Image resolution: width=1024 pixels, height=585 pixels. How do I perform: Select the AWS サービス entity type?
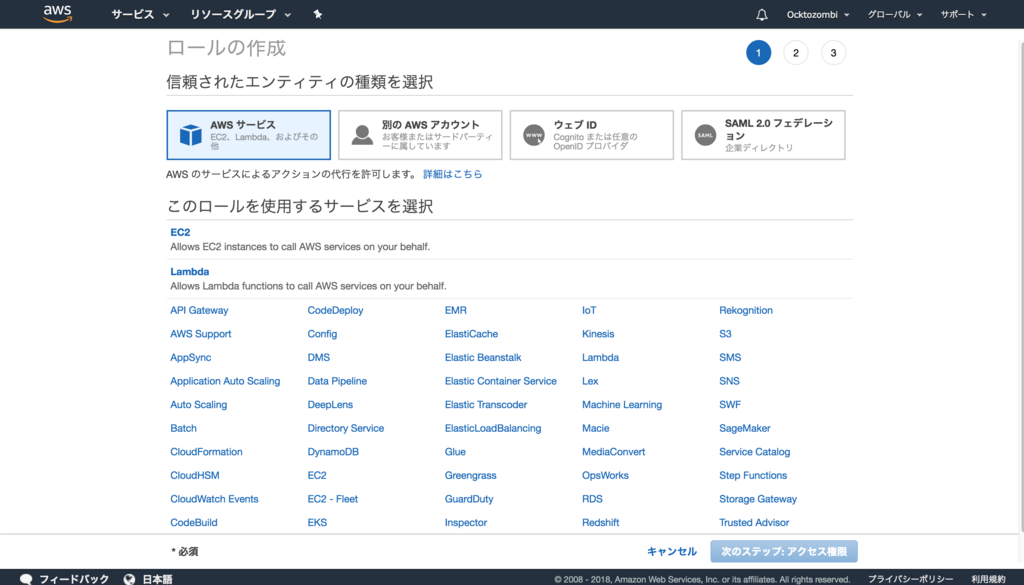click(x=248, y=135)
